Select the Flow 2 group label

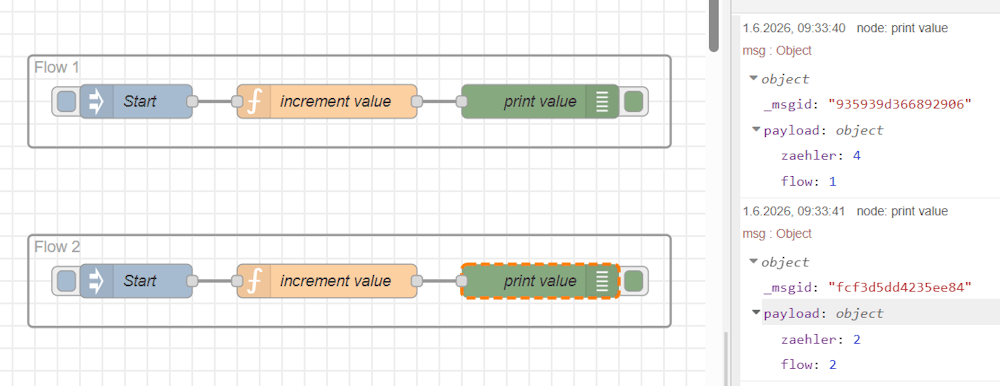click(x=57, y=247)
